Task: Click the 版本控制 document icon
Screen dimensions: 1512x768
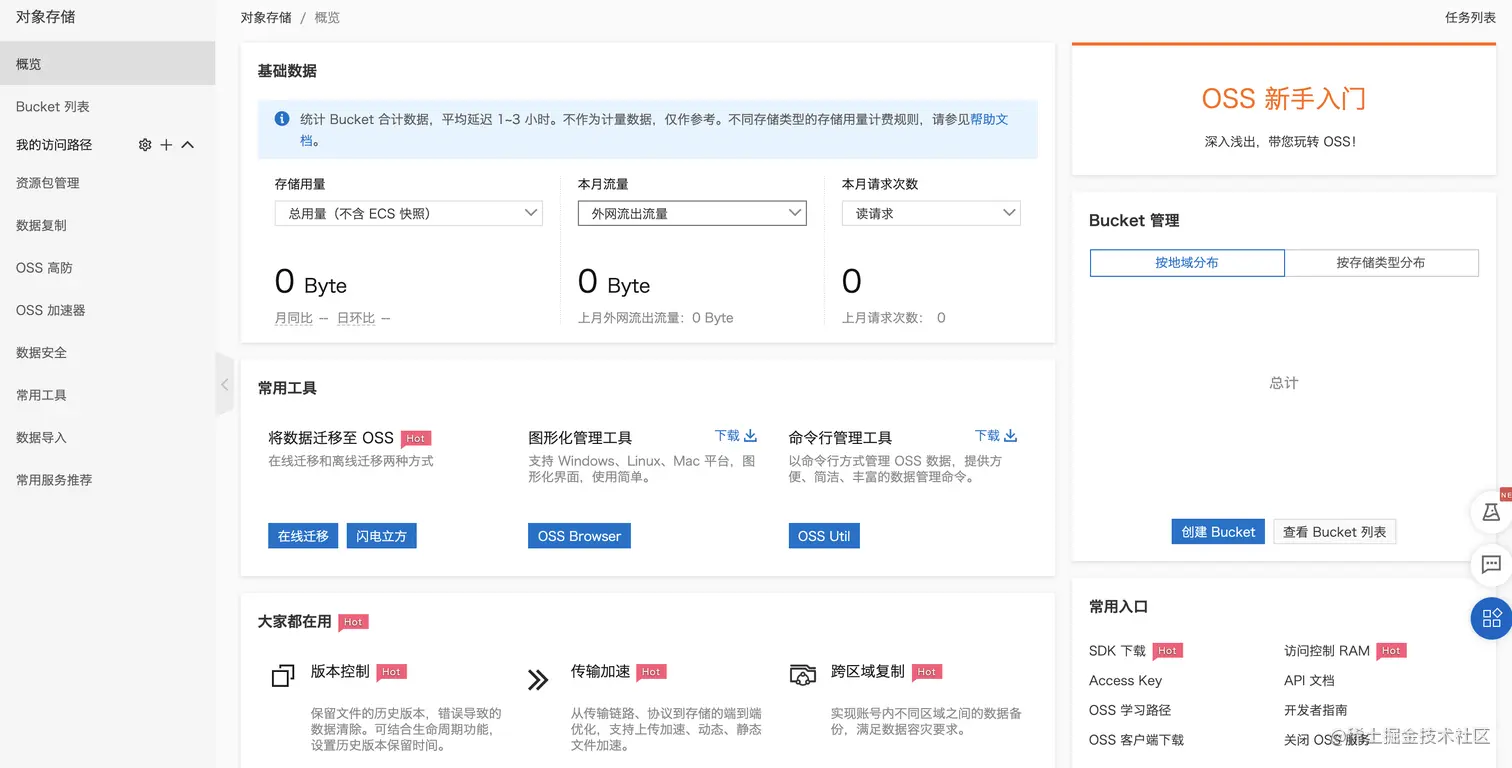Action: 282,677
